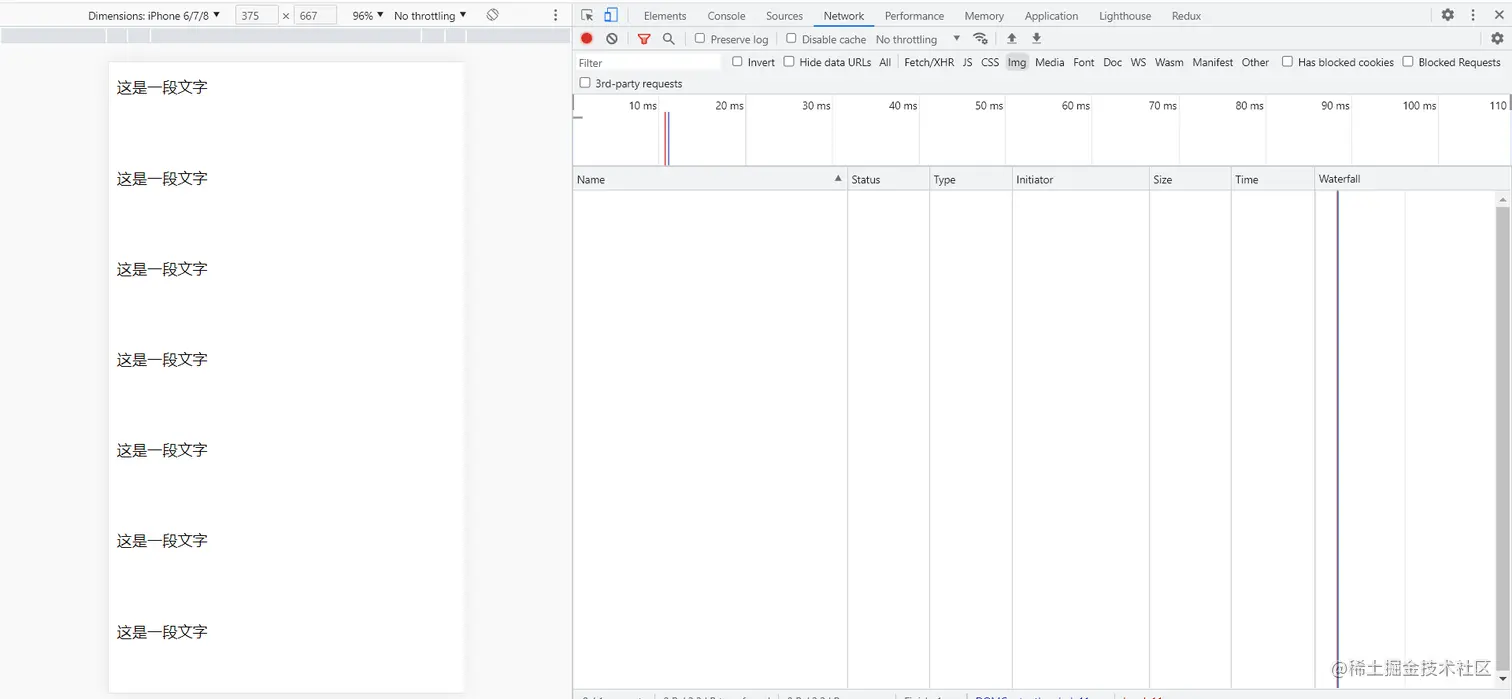Viewport: 1512px width, 699px height.
Task: Activate the inspect element picker icon
Action: point(587,15)
